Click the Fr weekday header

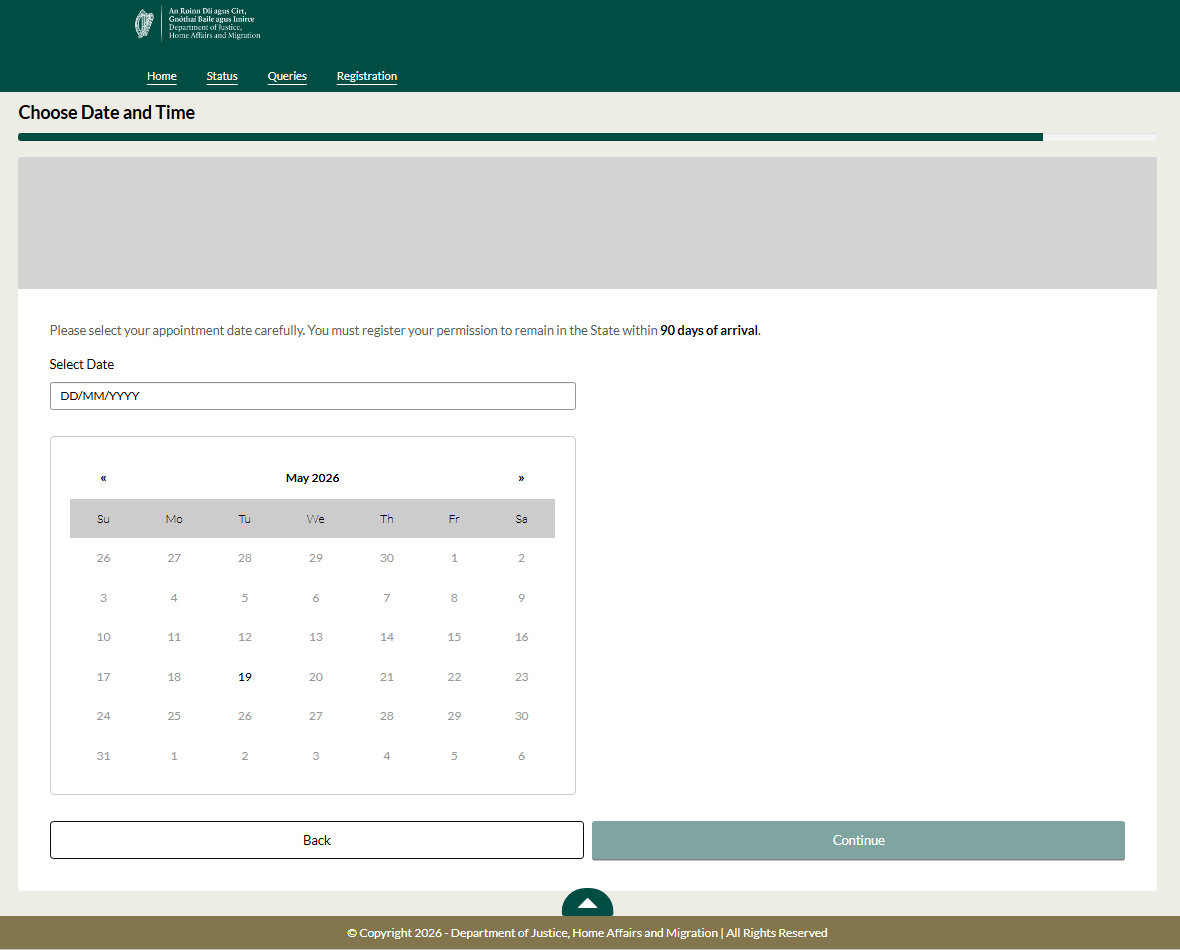click(455, 519)
